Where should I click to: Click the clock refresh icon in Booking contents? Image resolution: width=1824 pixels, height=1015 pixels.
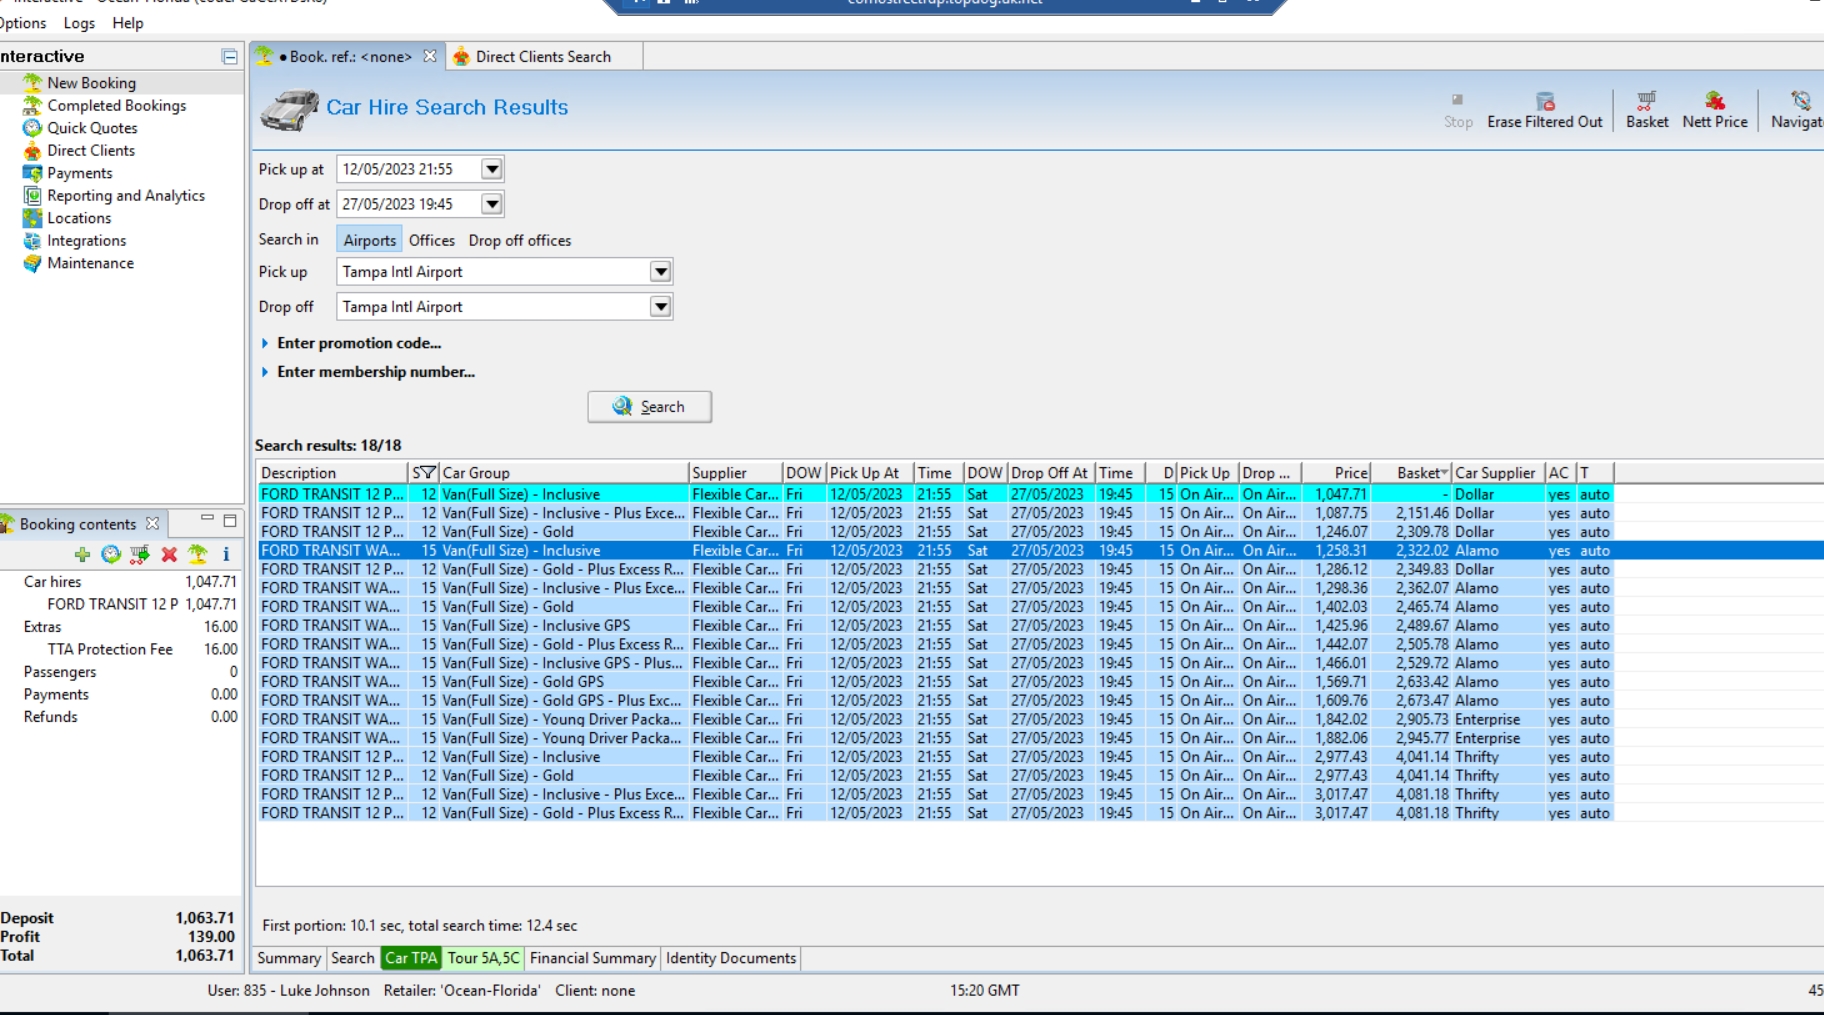tap(111, 554)
